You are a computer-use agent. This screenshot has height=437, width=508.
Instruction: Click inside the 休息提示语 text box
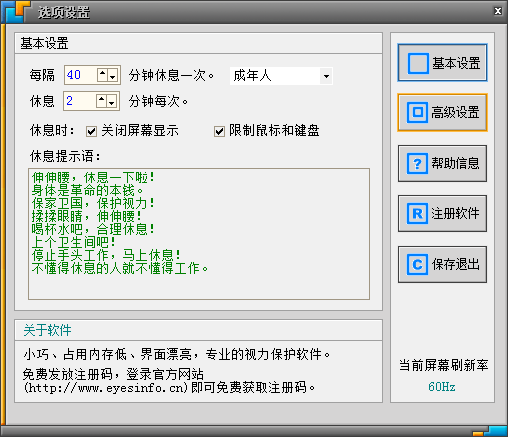coord(199,234)
